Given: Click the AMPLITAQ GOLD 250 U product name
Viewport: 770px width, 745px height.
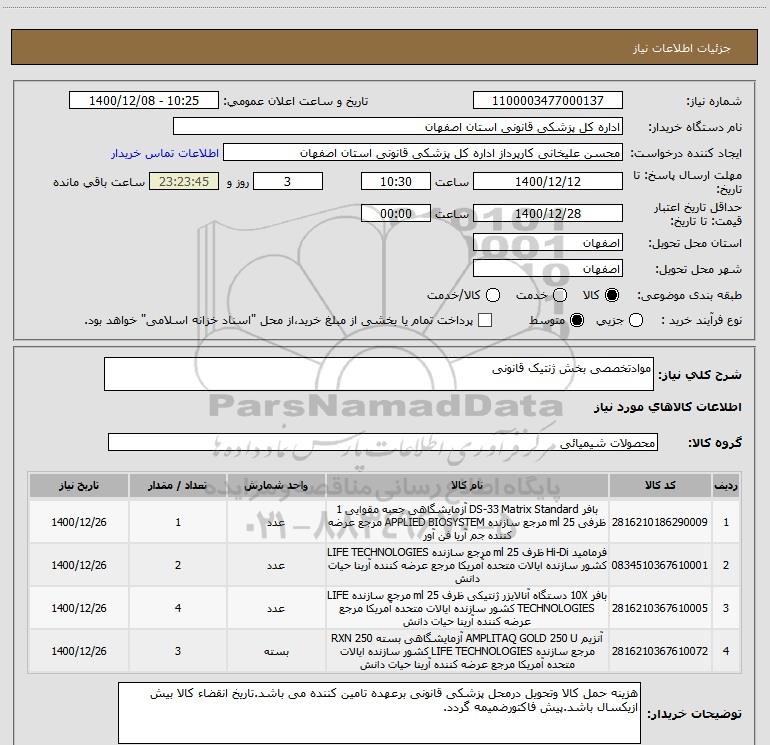Looking at the screenshot, I should (x=467, y=651).
